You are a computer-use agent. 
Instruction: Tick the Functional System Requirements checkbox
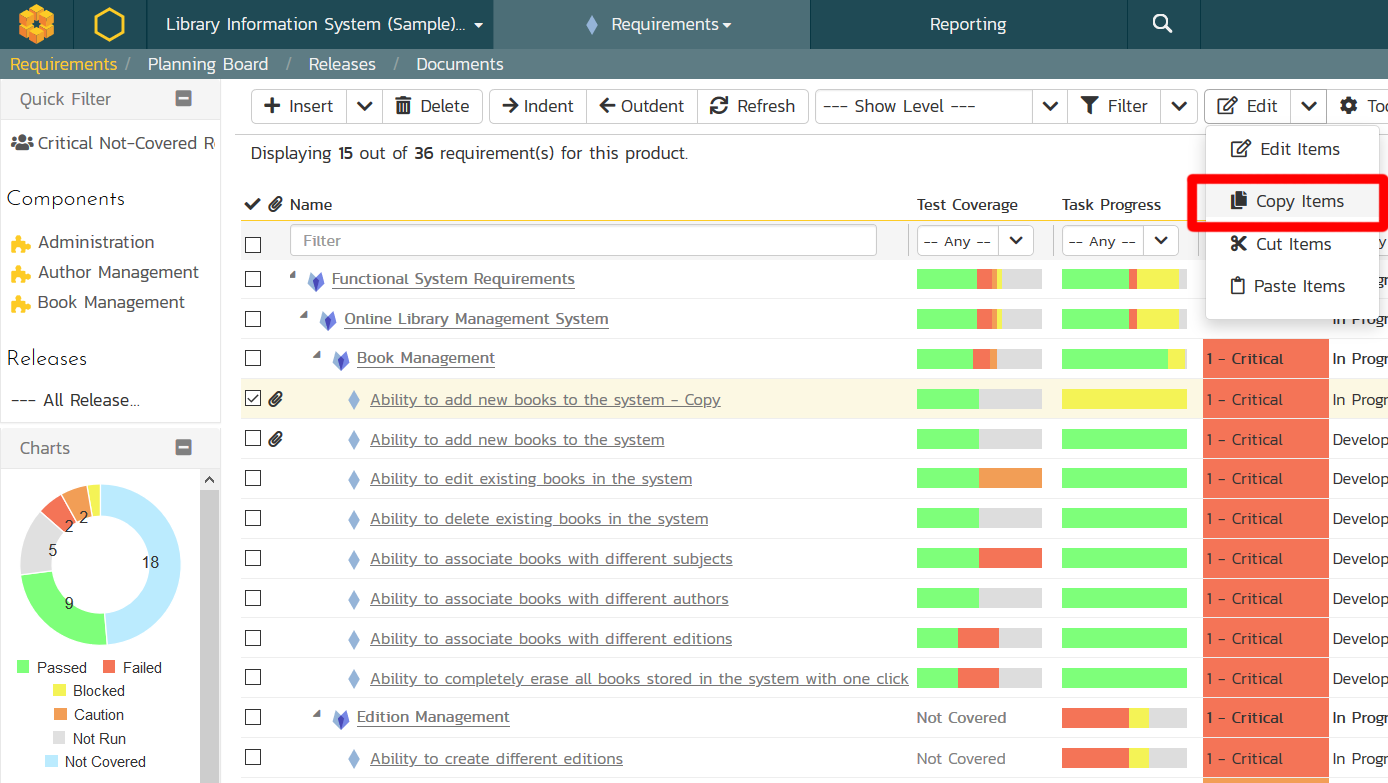pyautogui.click(x=253, y=279)
